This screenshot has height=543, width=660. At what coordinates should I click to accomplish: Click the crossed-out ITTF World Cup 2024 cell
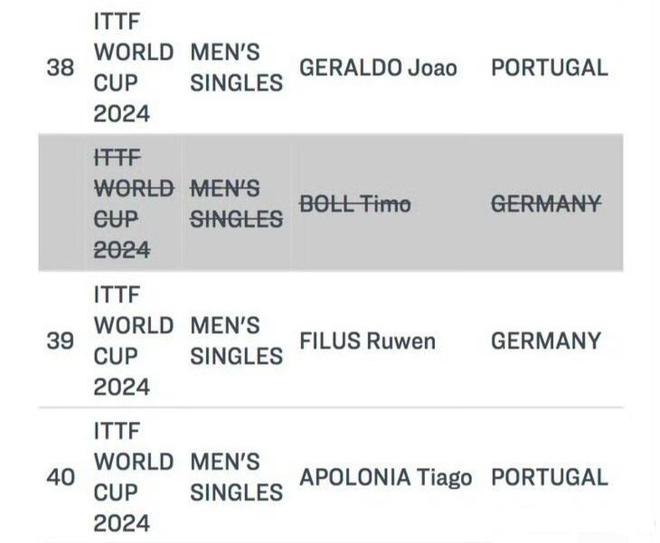[x=134, y=204]
